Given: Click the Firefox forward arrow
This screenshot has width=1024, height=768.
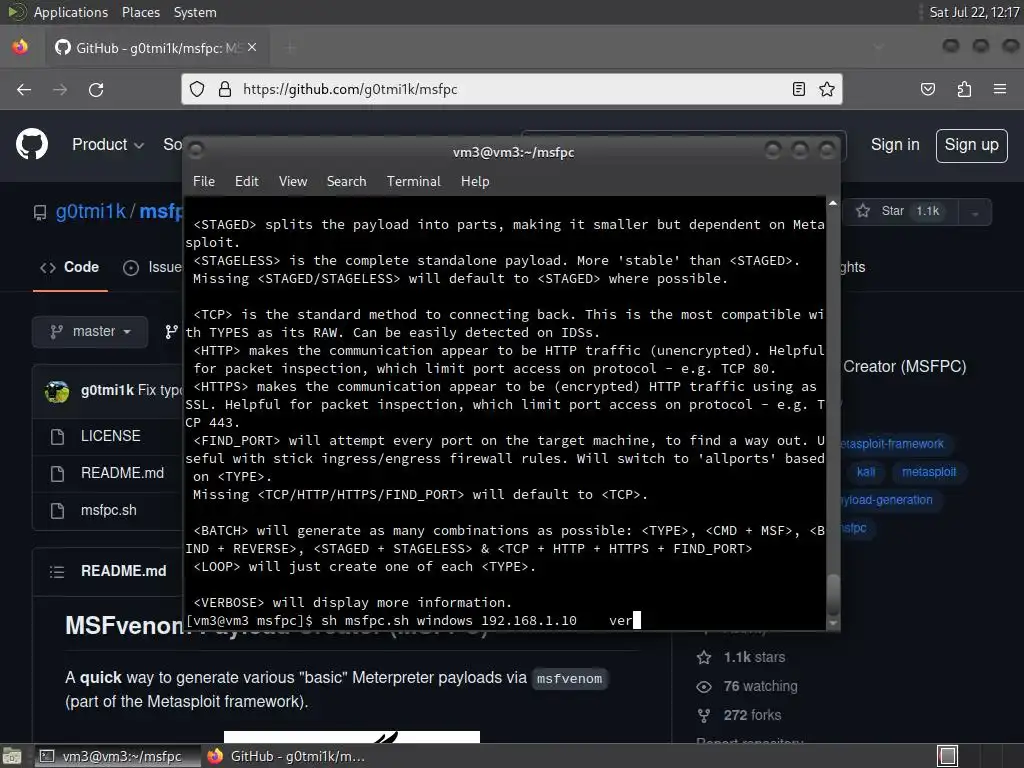Looking at the screenshot, I should pyautogui.click(x=60, y=89).
